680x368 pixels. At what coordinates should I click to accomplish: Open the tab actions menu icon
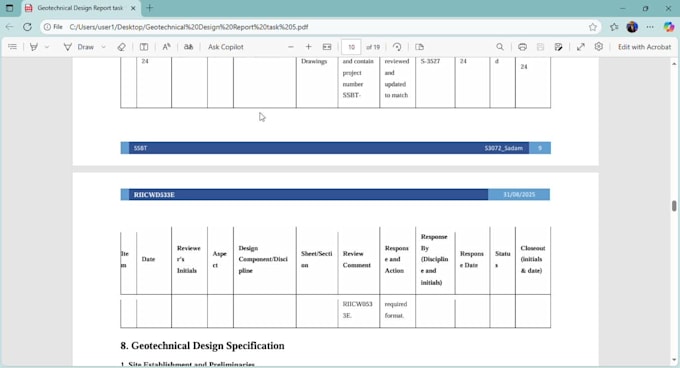click(x=9, y=8)
